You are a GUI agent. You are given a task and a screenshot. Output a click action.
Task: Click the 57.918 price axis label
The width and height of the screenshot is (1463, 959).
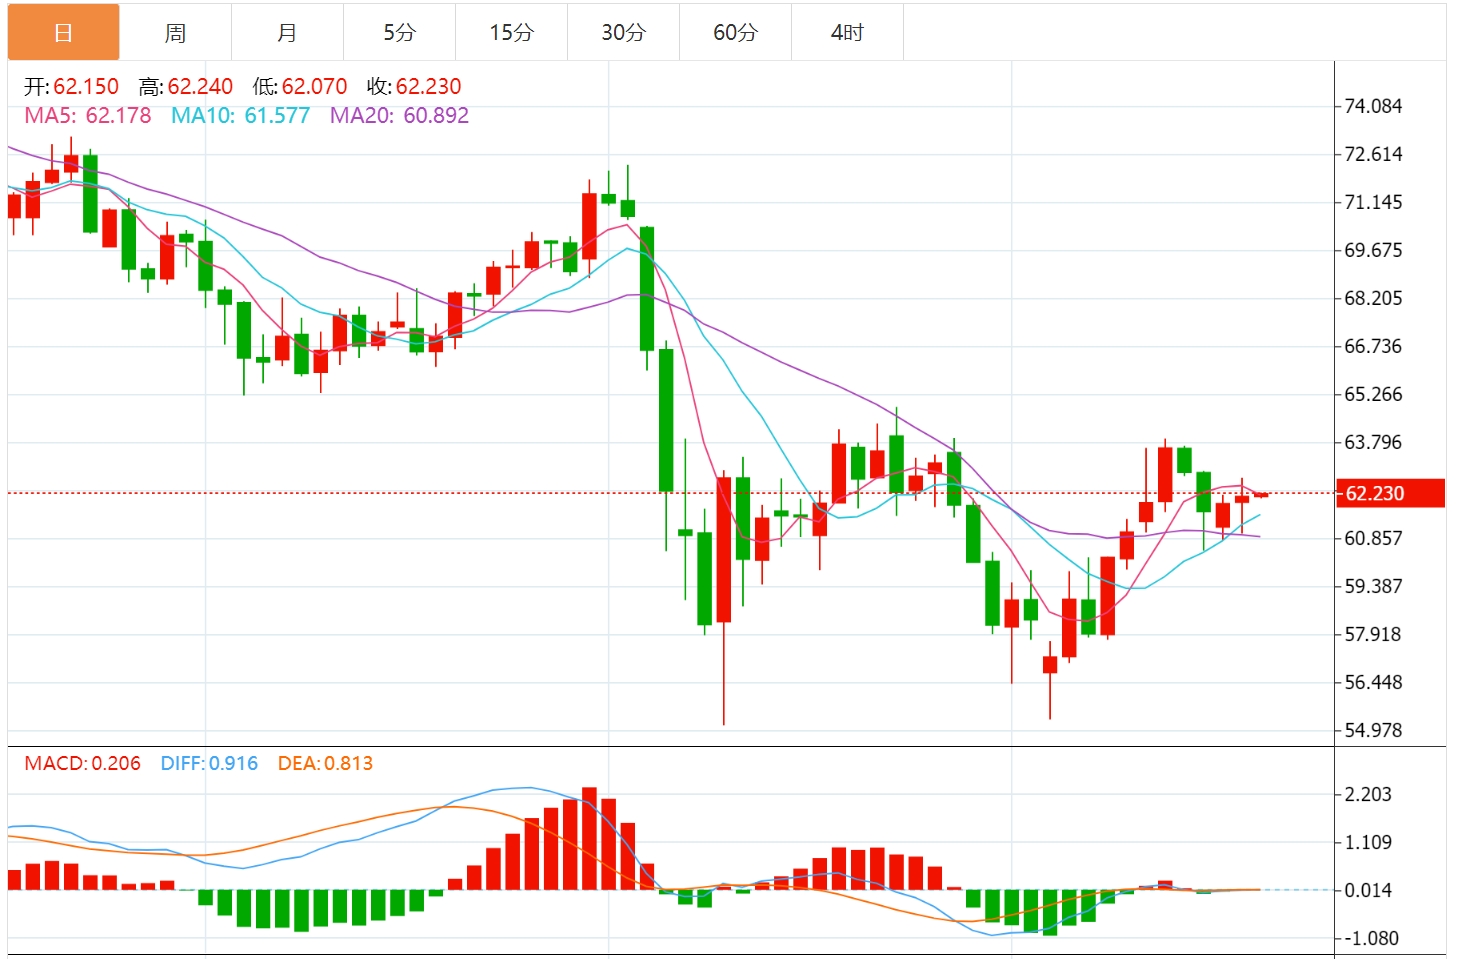point(1373,634)
